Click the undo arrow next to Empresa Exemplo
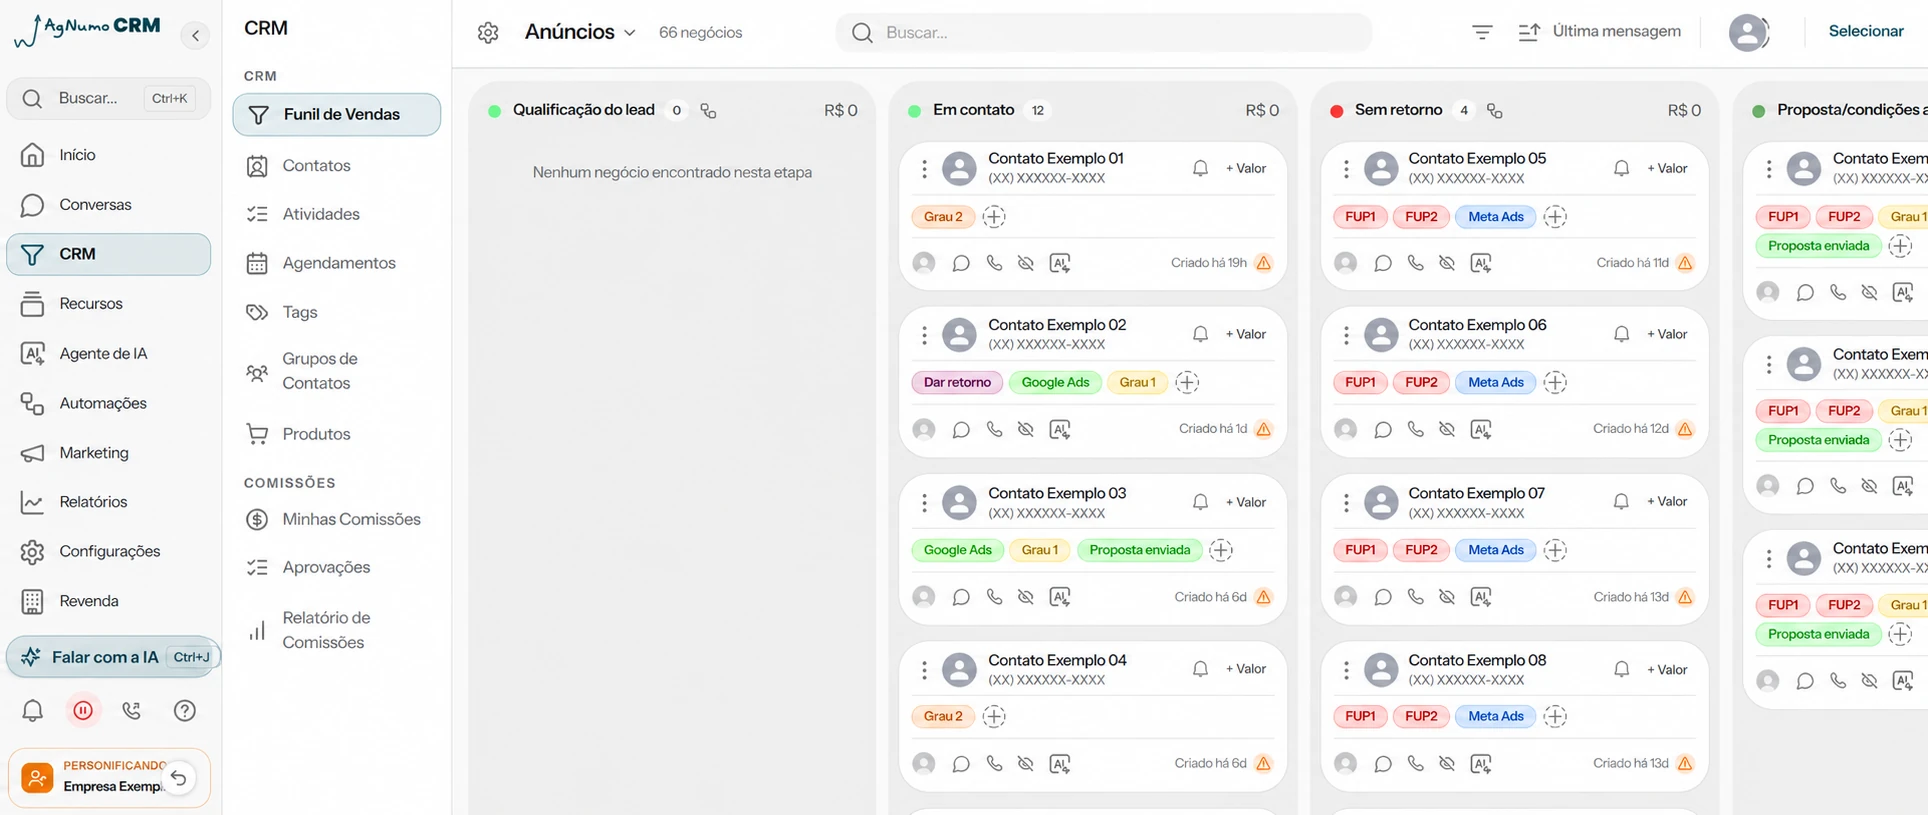Image resolution: width=1928 pixels, height=815 pixels. tap(179, 778)
